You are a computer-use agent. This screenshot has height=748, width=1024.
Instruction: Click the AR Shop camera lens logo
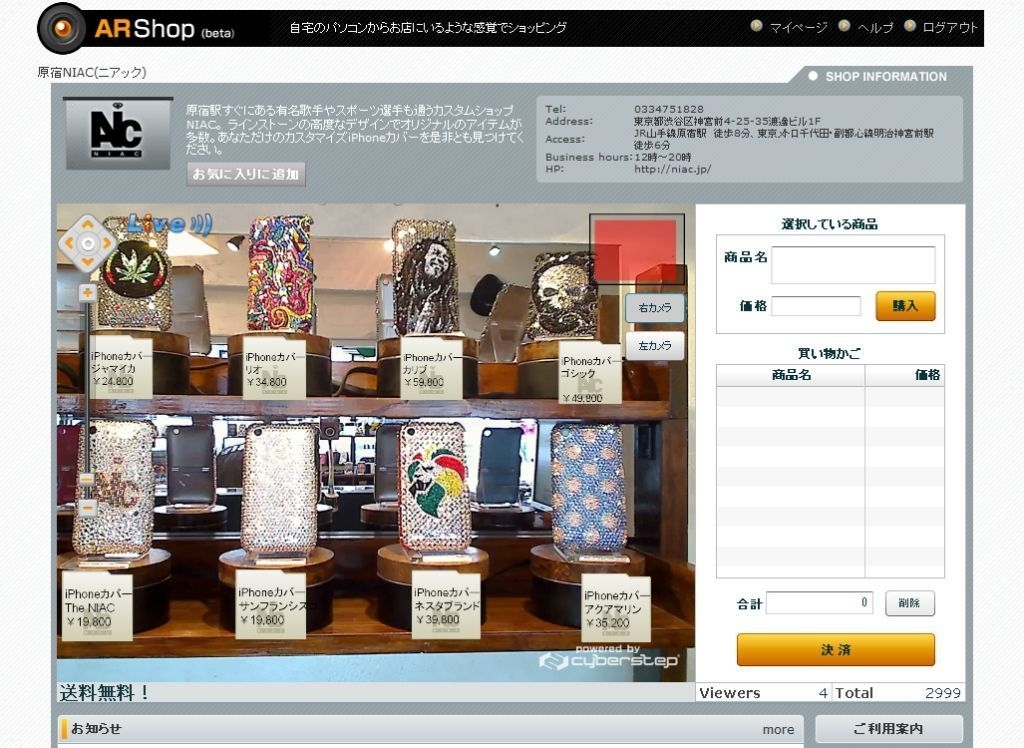pyautogui.click(x=62, y=28)
